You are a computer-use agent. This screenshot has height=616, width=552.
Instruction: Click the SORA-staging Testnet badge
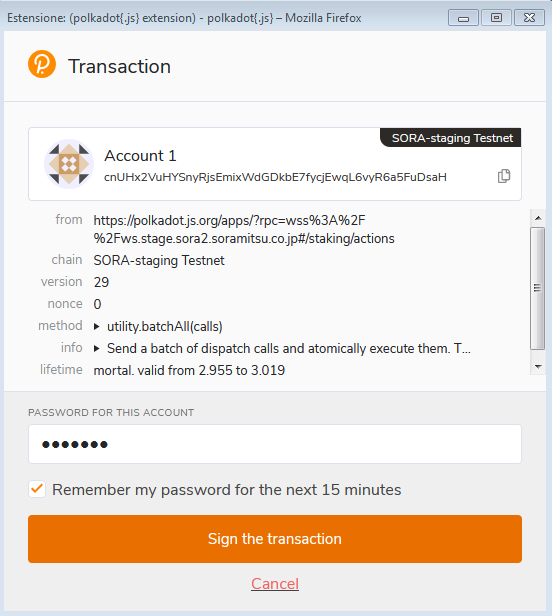click(451, 138)
